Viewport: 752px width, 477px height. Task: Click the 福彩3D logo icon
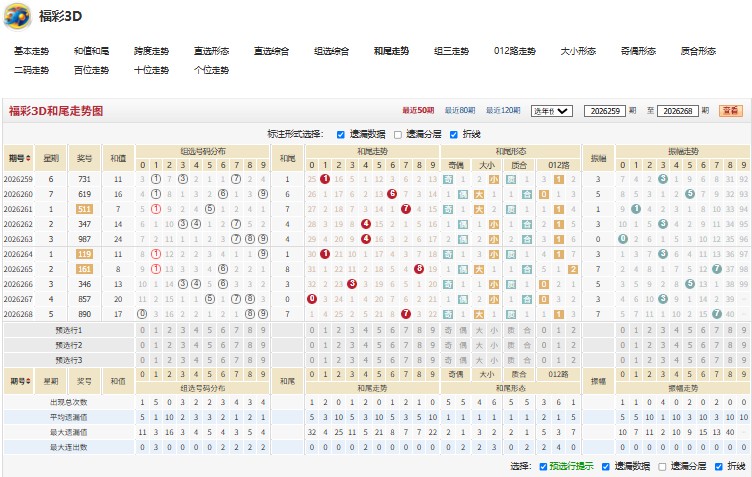tap(17, 16)
